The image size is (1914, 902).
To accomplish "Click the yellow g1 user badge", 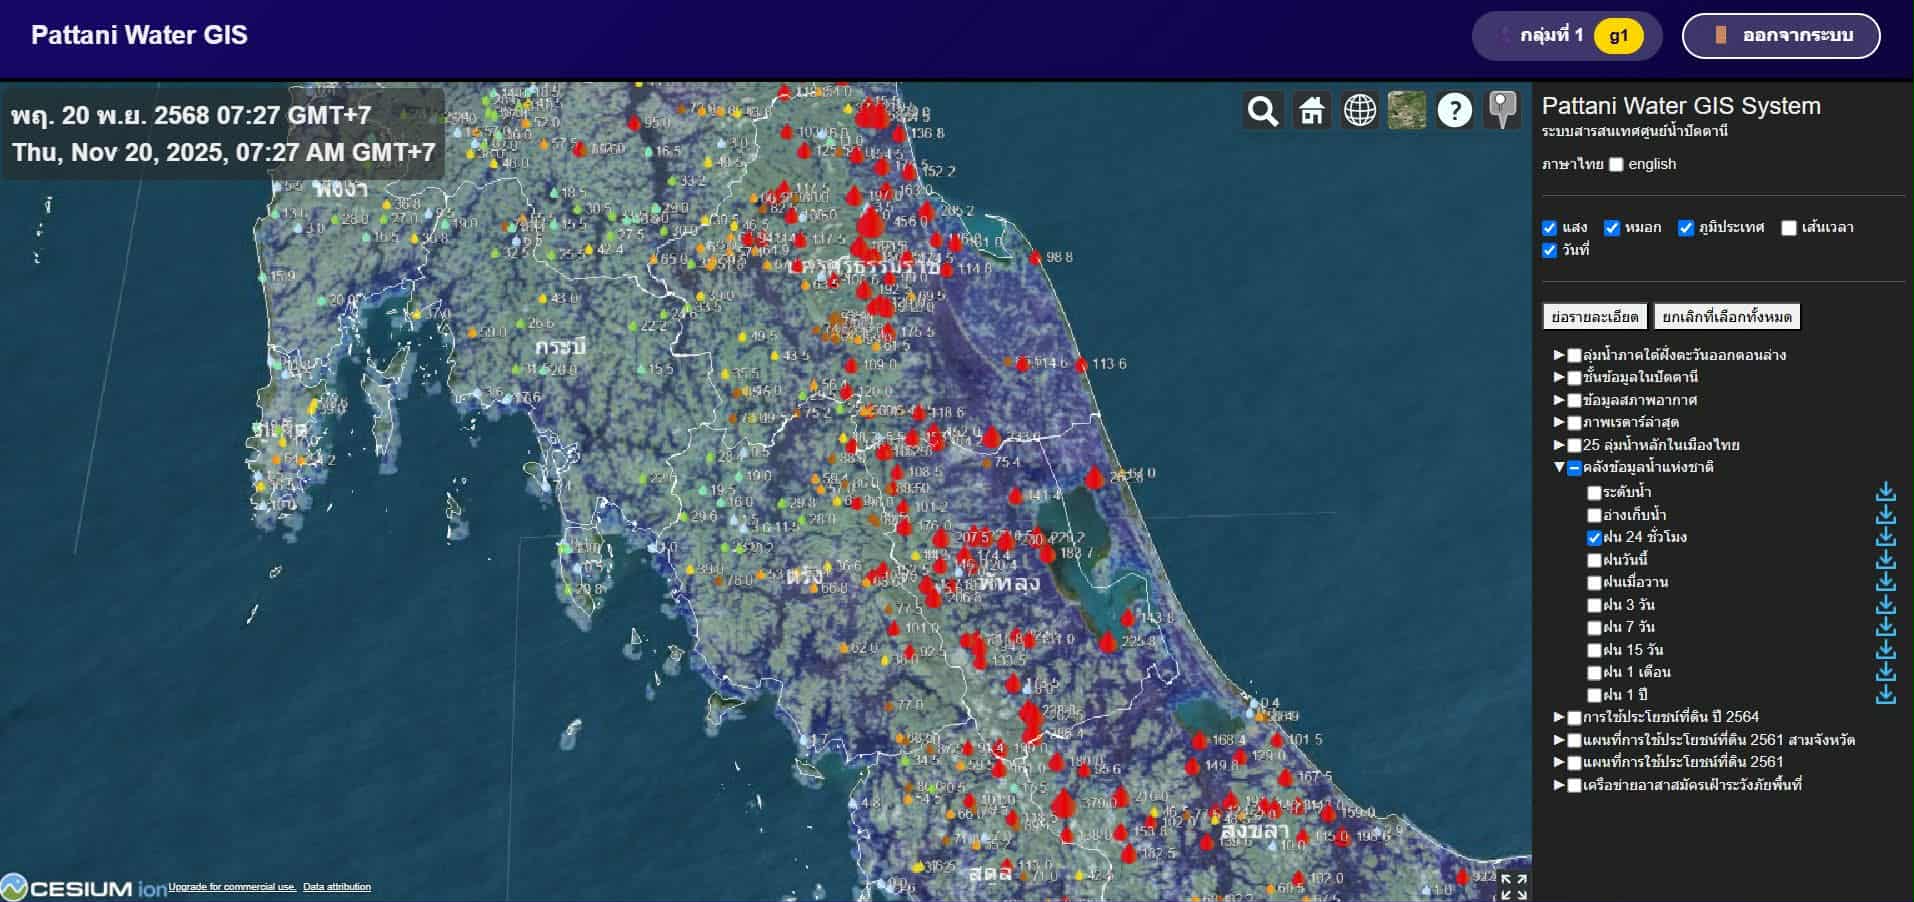I will (1619, 36).
